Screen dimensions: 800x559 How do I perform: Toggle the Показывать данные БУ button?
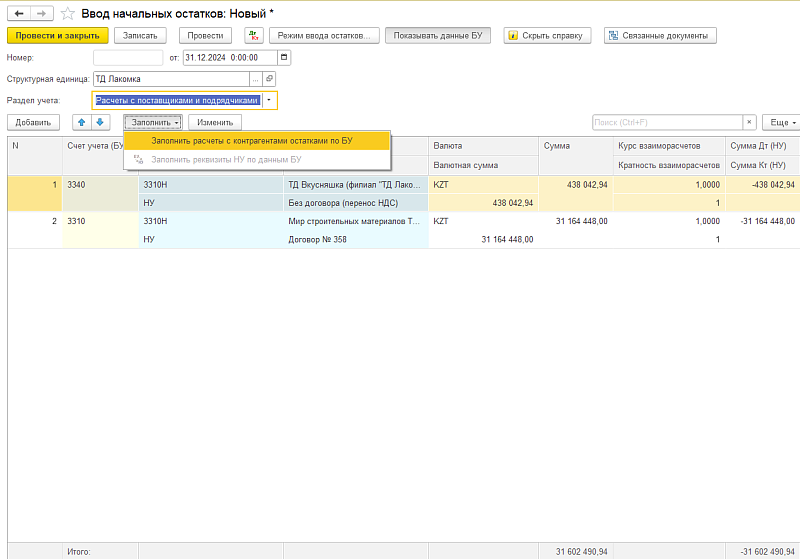click(438, 35)
